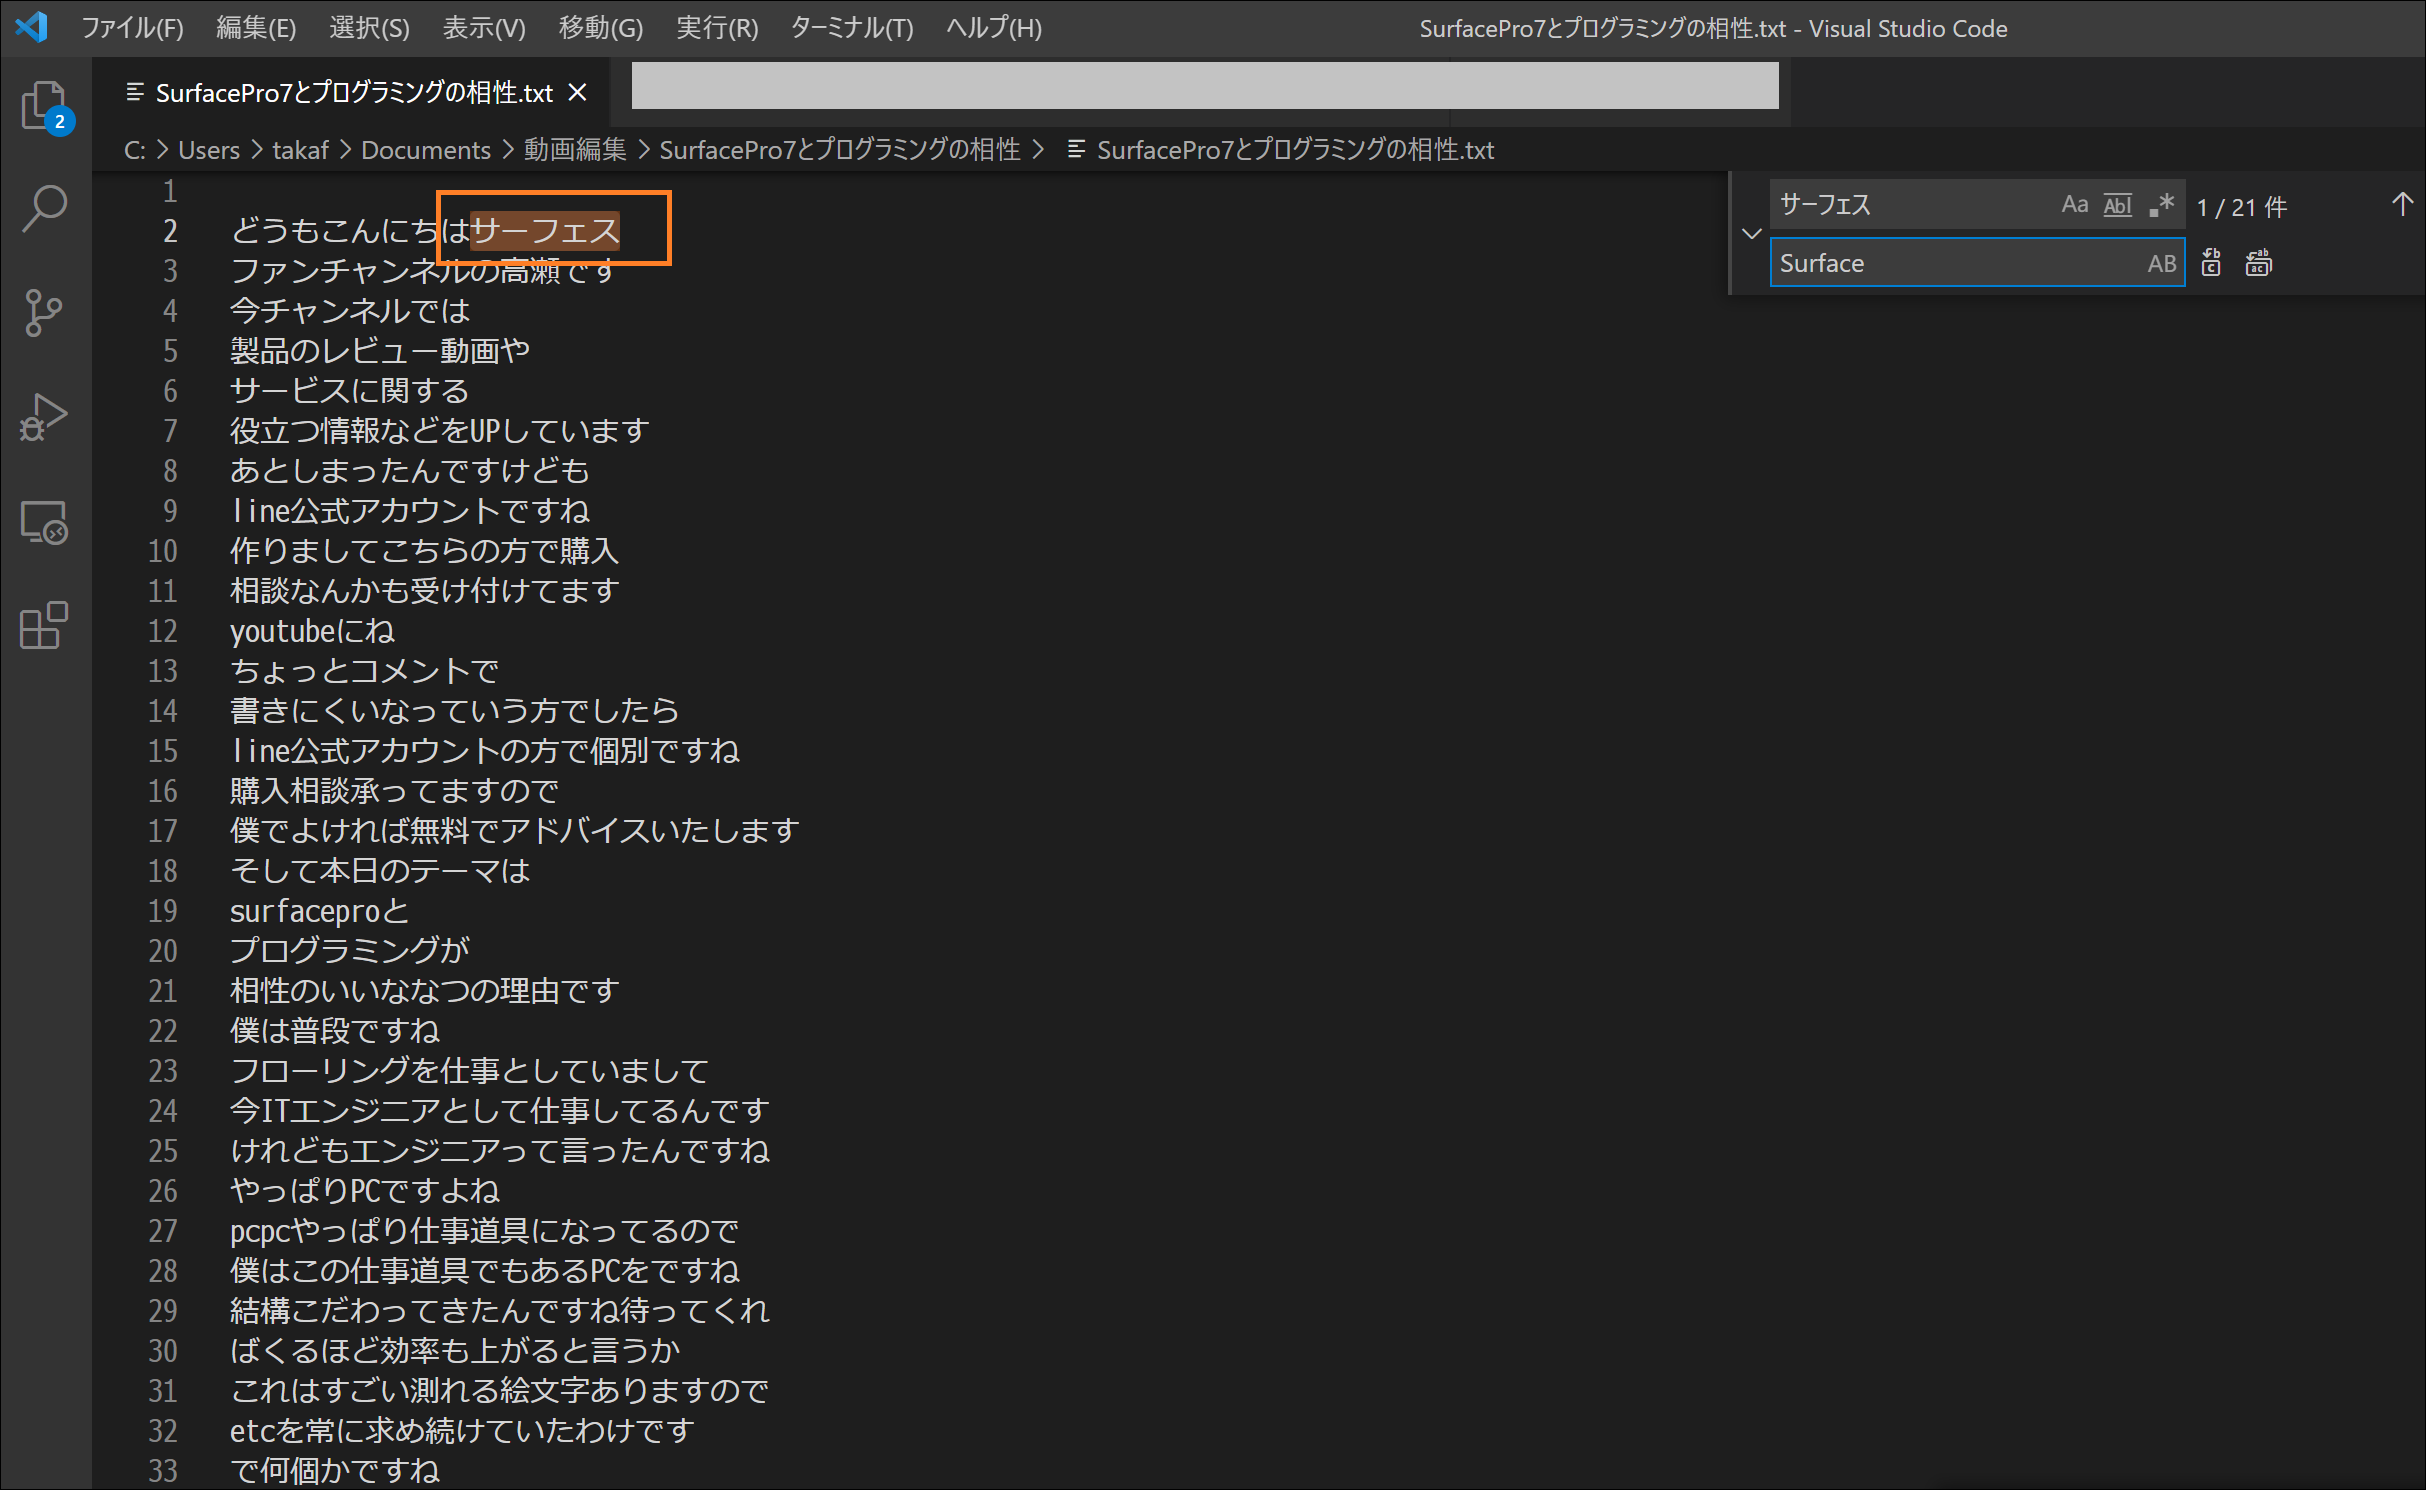The height and width of the screenshot is (1490, 2426).
Task: Click line 7 text 役立つ情報などをUPしています
Action: (x=440, y=431)
